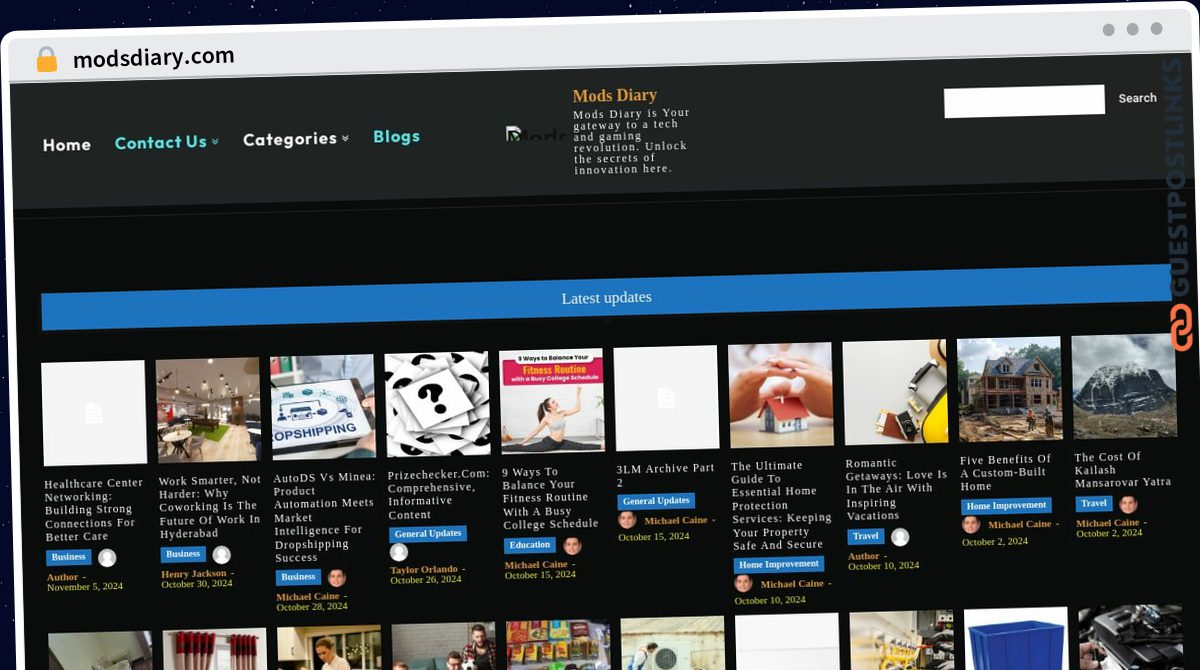Open 3LM Archive Part 2 title

pos(666,475)
